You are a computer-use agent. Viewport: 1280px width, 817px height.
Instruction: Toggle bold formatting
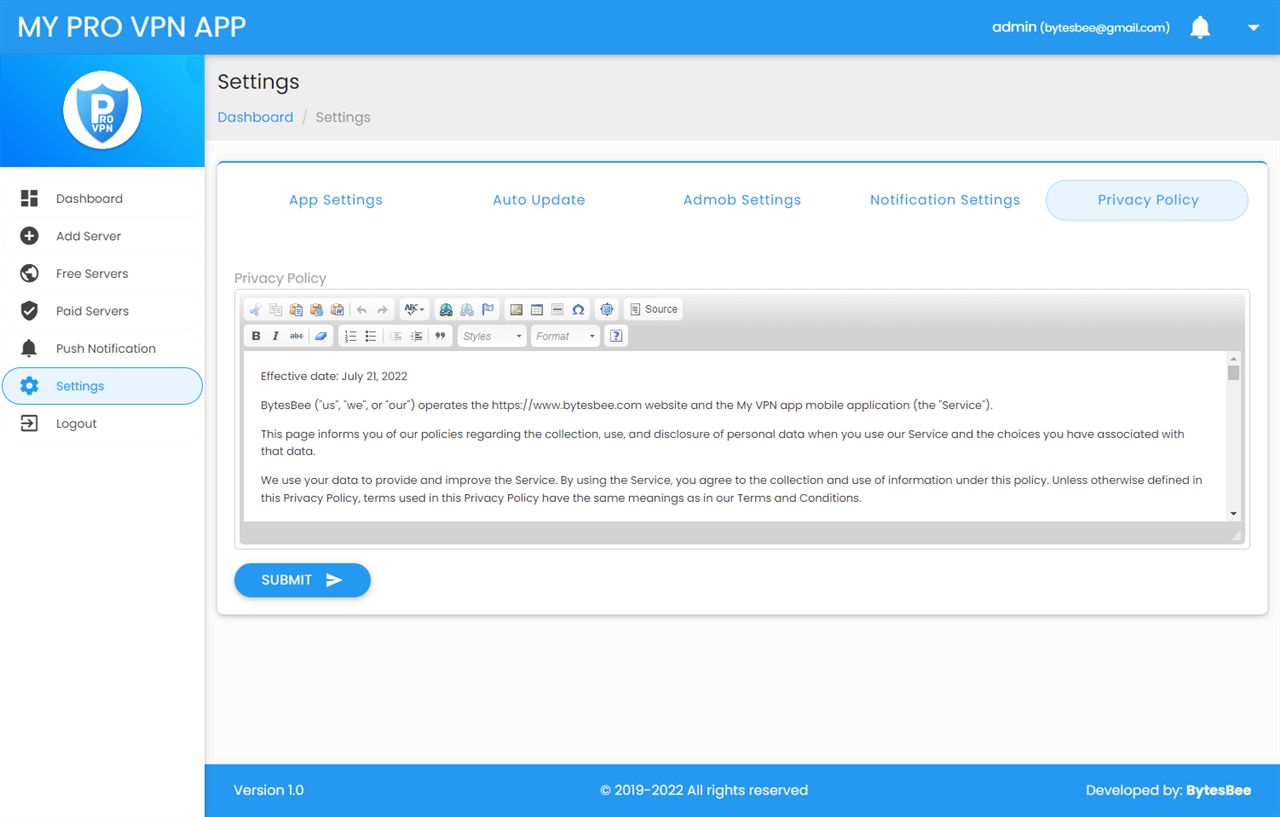256,337
